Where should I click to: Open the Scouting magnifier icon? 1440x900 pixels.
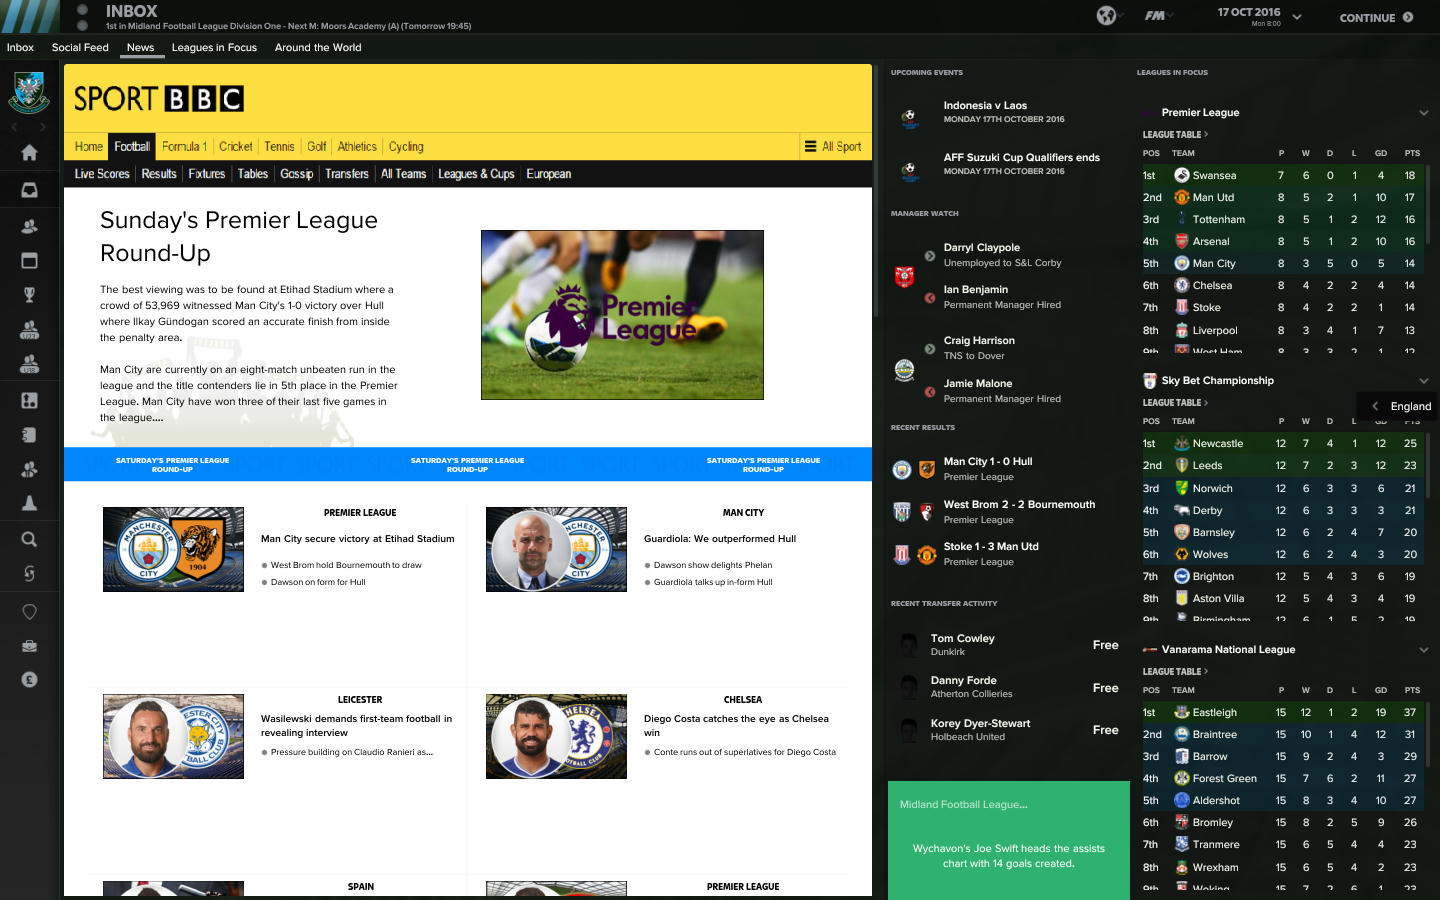click(x=29, y=540)
